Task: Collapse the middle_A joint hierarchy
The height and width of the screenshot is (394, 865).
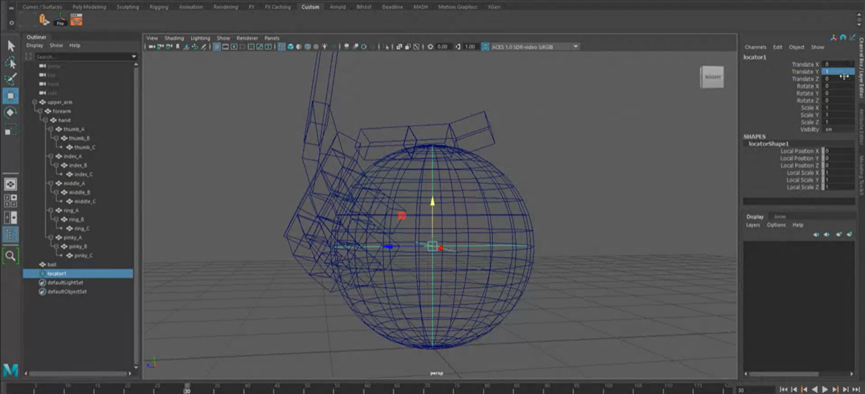Action: 50,183
